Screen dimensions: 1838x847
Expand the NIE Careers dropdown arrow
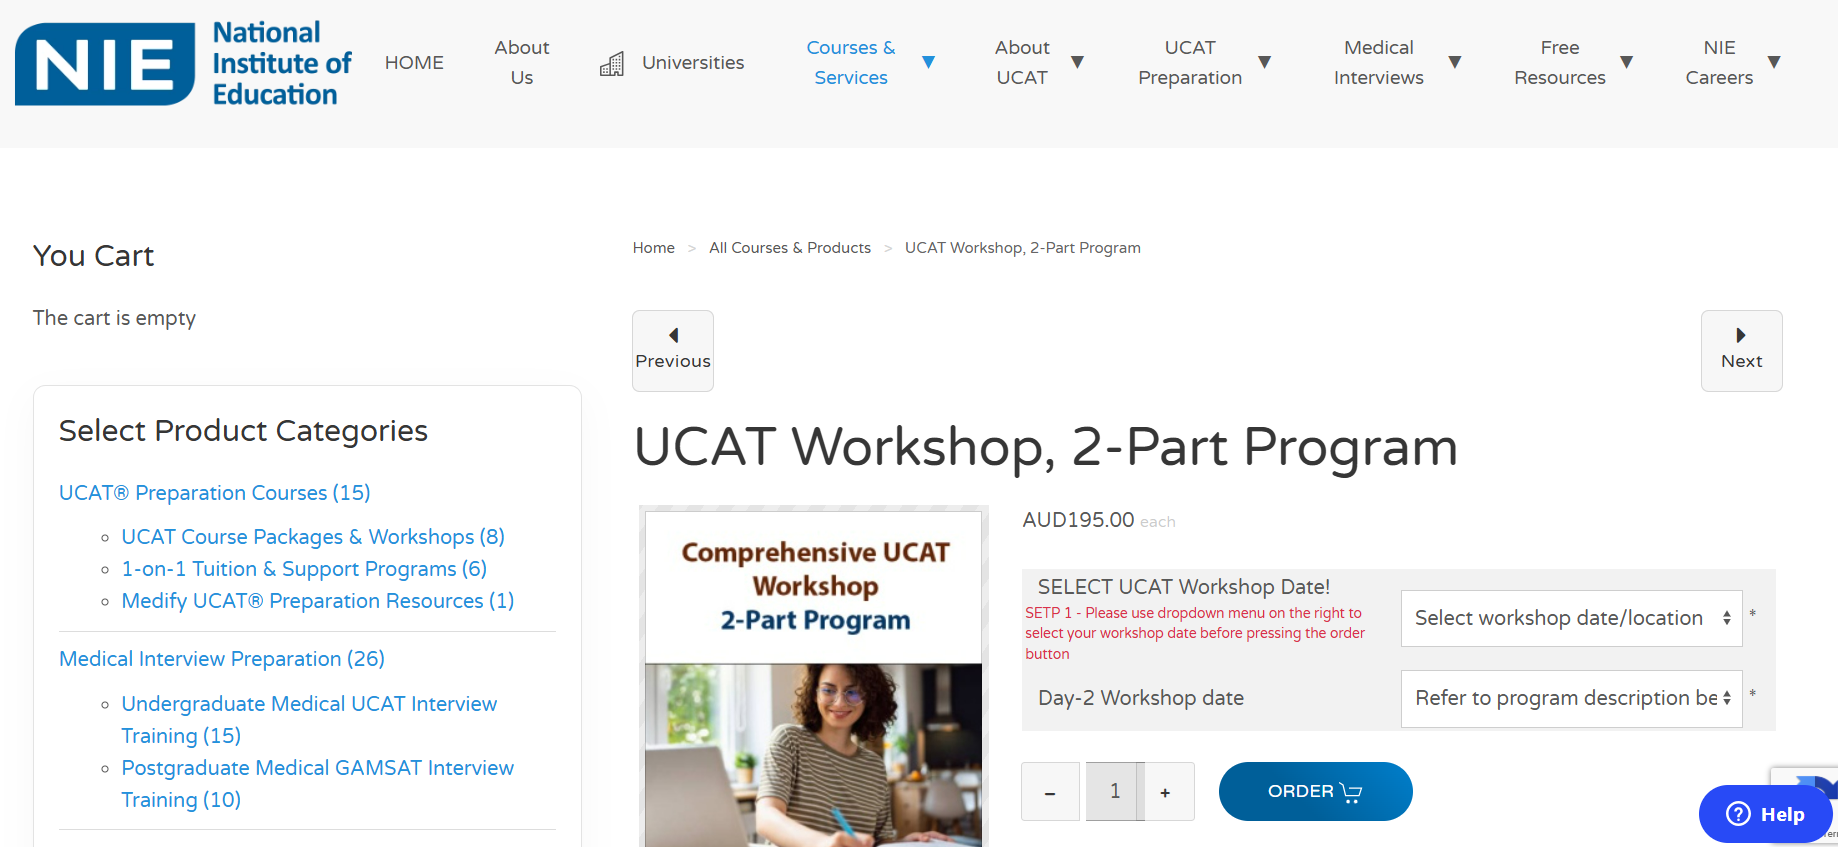tap(1774, 62)
